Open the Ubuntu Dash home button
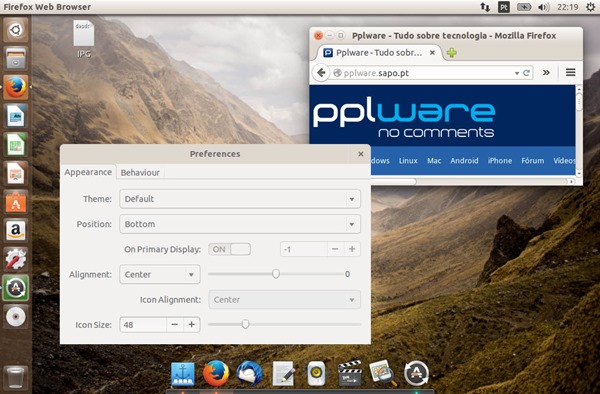The image size is (600, 394). point(16,29)
